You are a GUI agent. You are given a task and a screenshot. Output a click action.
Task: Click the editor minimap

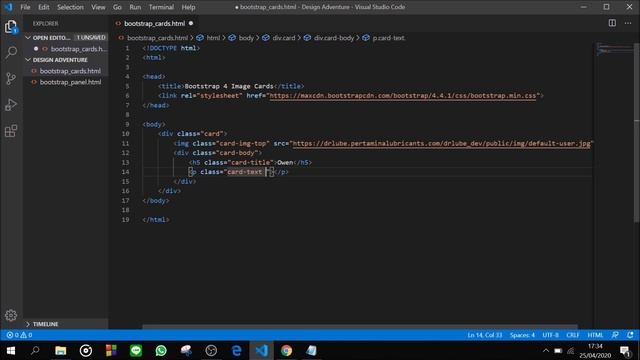(614, 50)
